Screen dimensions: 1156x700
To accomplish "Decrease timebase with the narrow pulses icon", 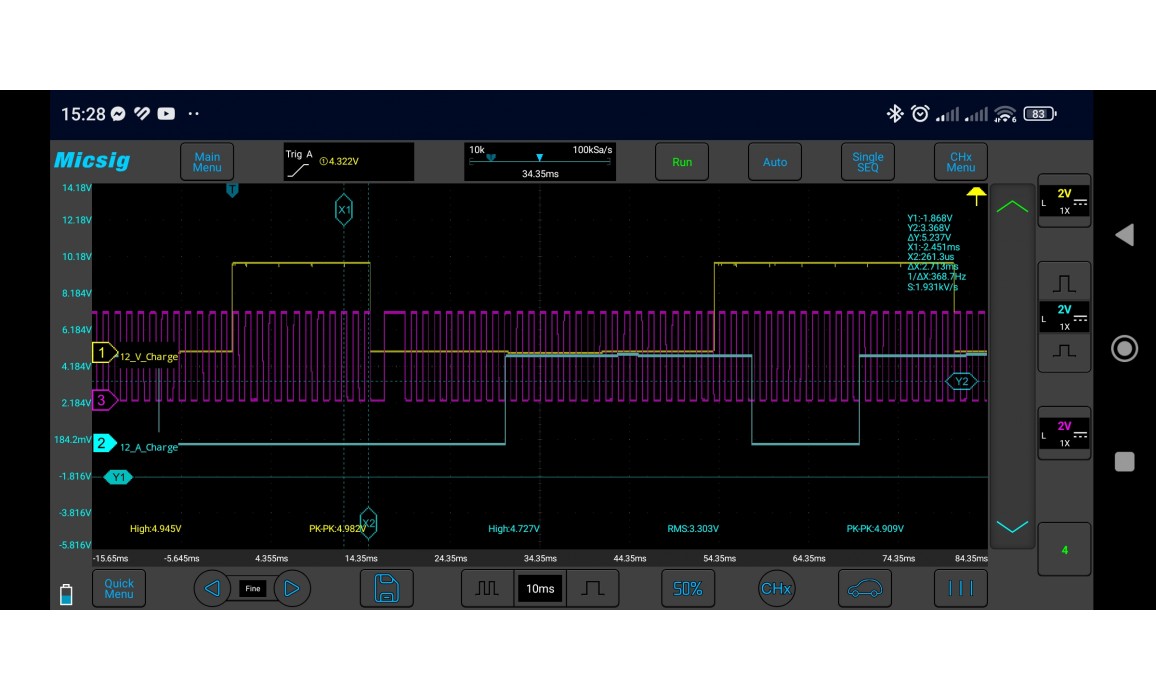I will (487, 588).
